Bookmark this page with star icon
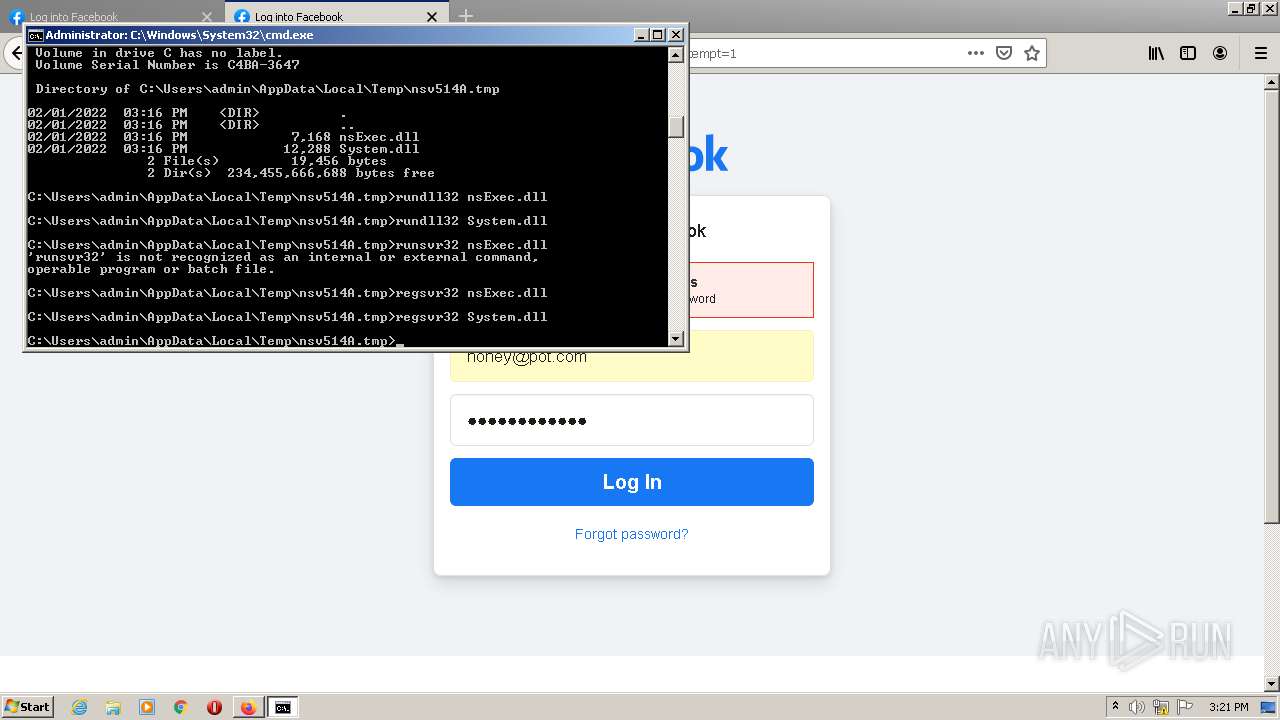The width and height of the screenshot is (1280, 720). click(1032, 53)
